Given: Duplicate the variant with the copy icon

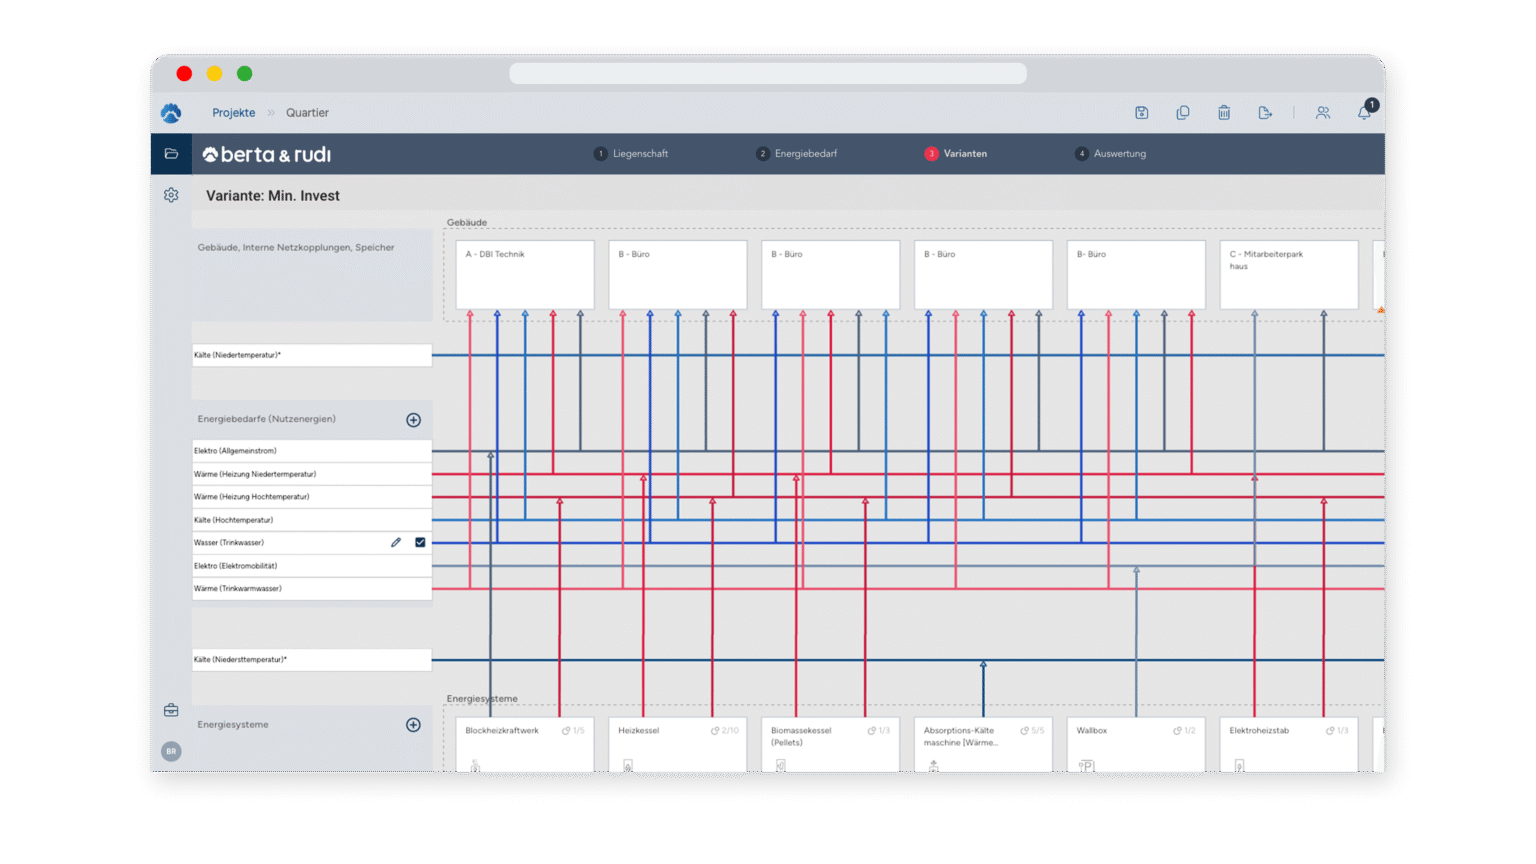Looking at the screenshot, I should click(1183, 113).
